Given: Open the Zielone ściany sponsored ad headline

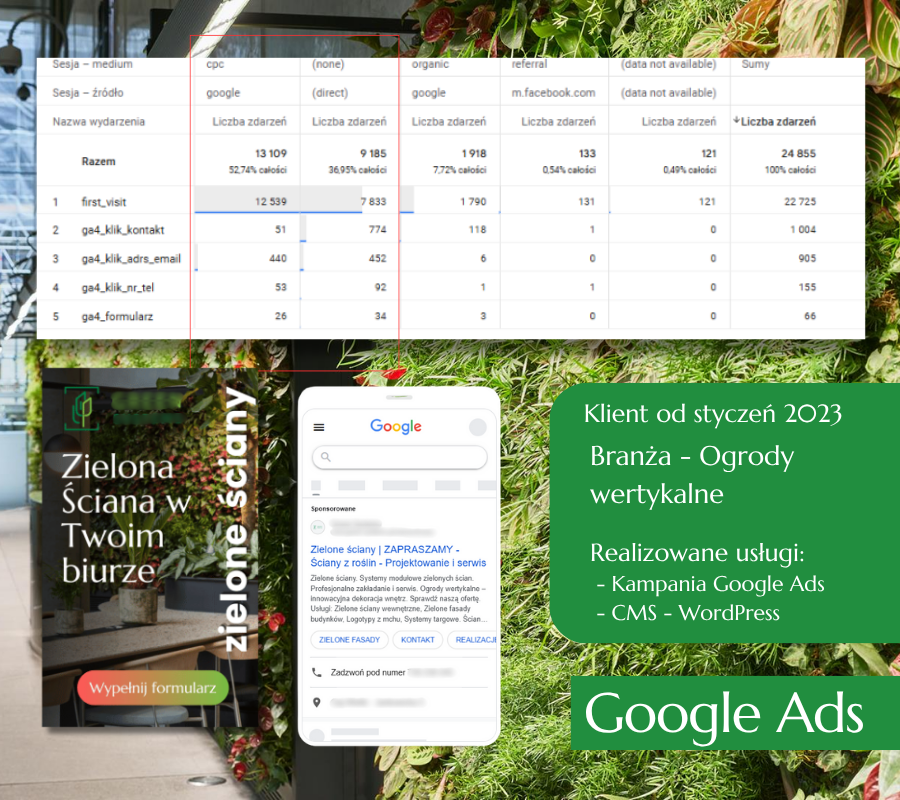Looking at the screenshot, I should pyautogui.click(x=398, y=556).
